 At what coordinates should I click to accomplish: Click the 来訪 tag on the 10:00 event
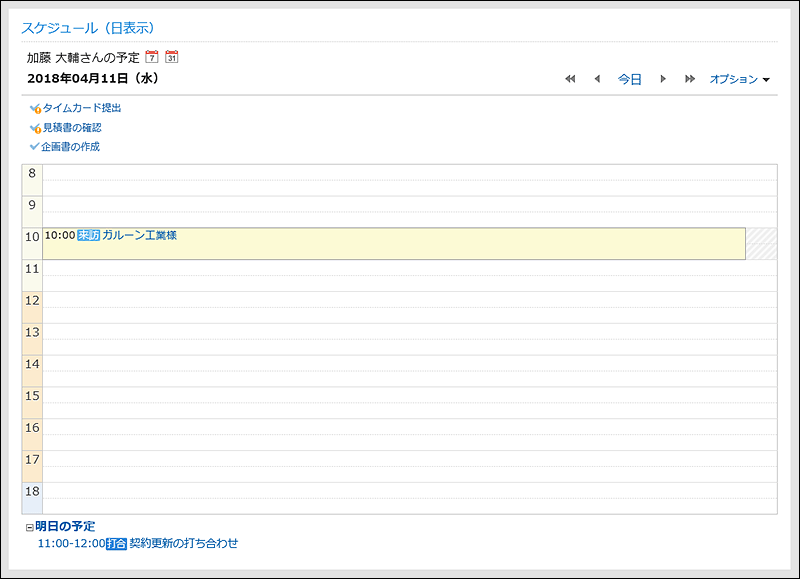[88, 235]
